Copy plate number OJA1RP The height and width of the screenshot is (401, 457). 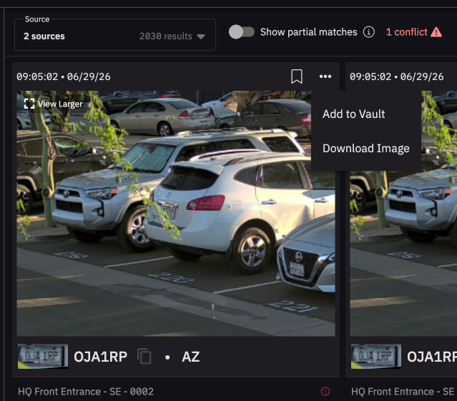click(x=144, y=356)
